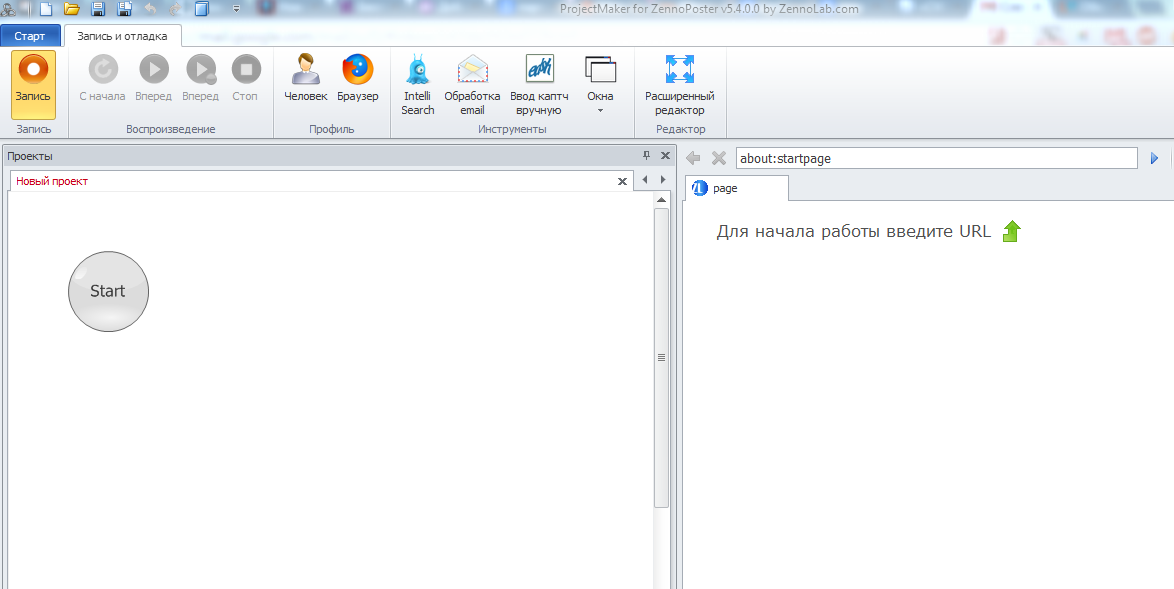Click the ProjectMaker app icon in title bar
This screenshot has height=589, width=1174.
[9, 10]
